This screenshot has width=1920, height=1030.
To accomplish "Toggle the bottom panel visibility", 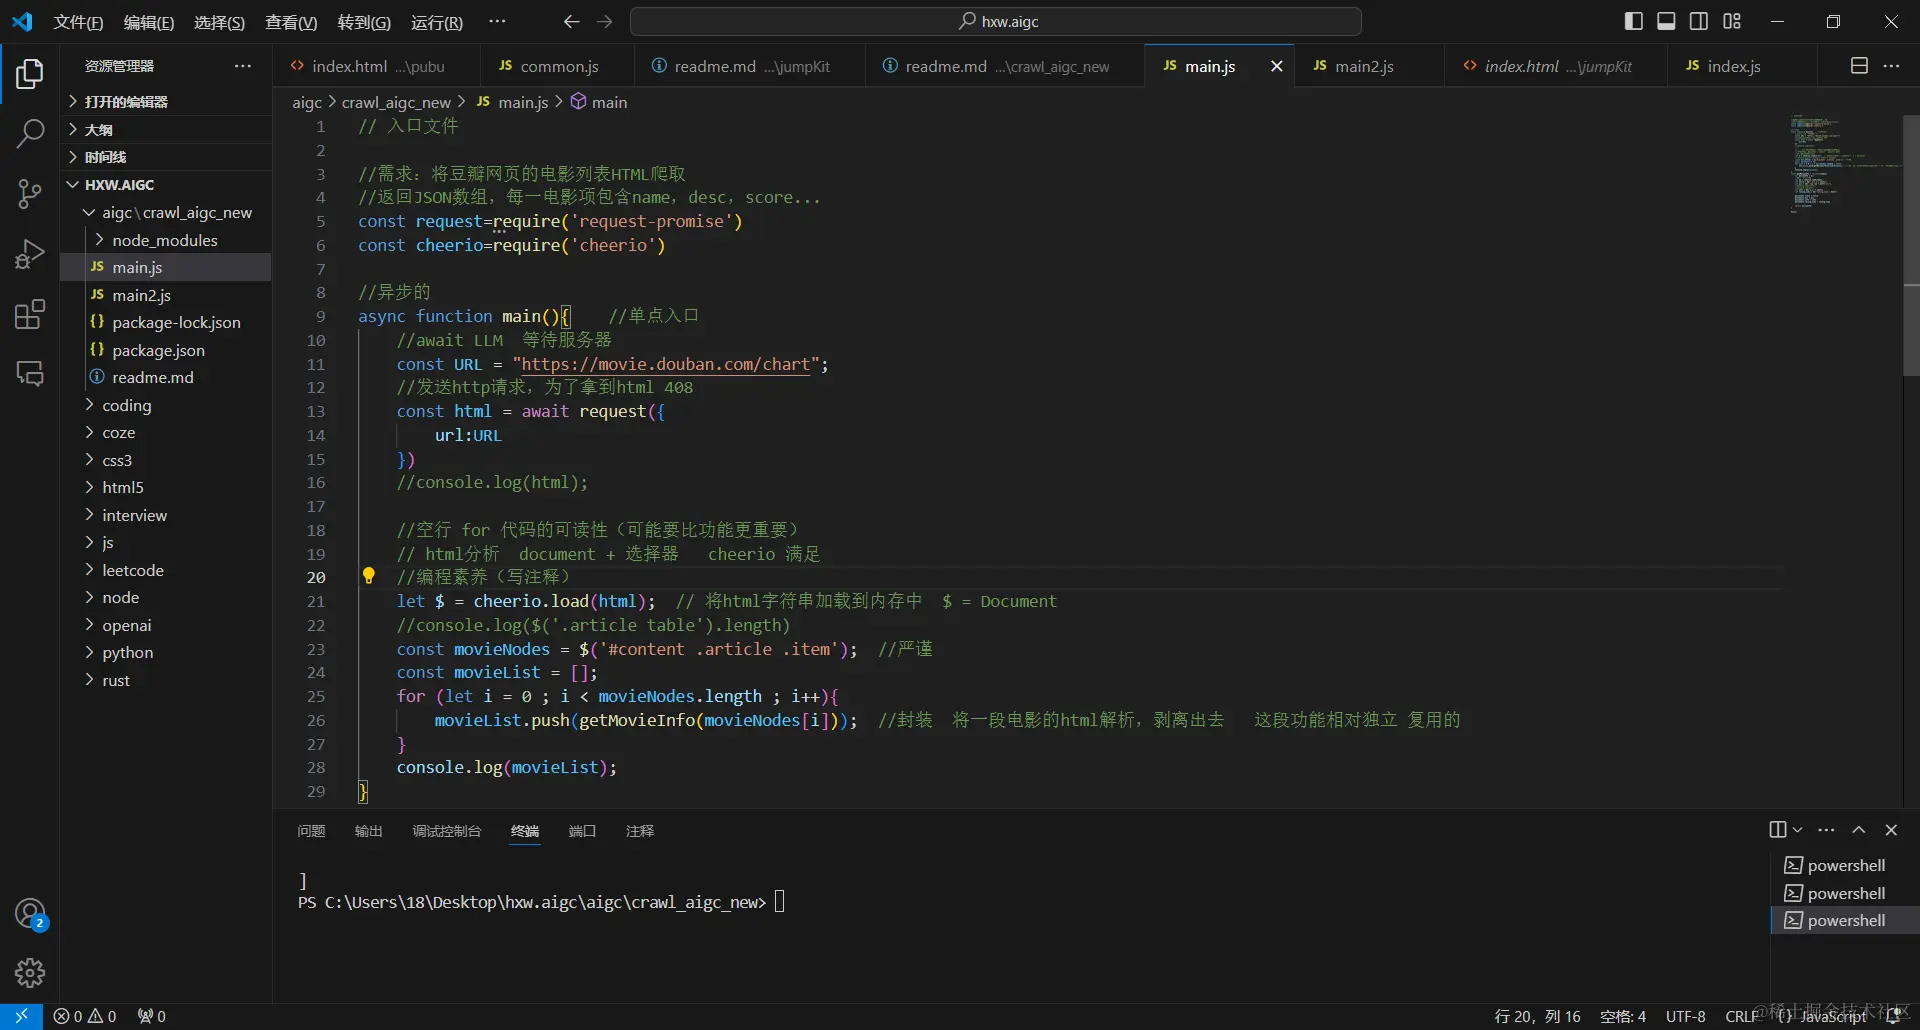I will (x=1666, y=22).
